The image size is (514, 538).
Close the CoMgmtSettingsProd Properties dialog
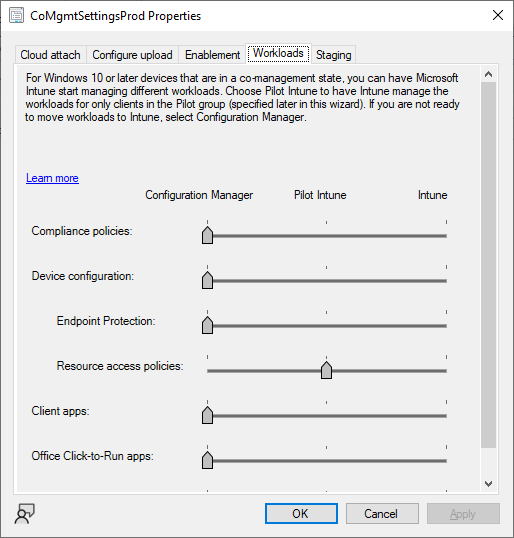coord(498,15)
